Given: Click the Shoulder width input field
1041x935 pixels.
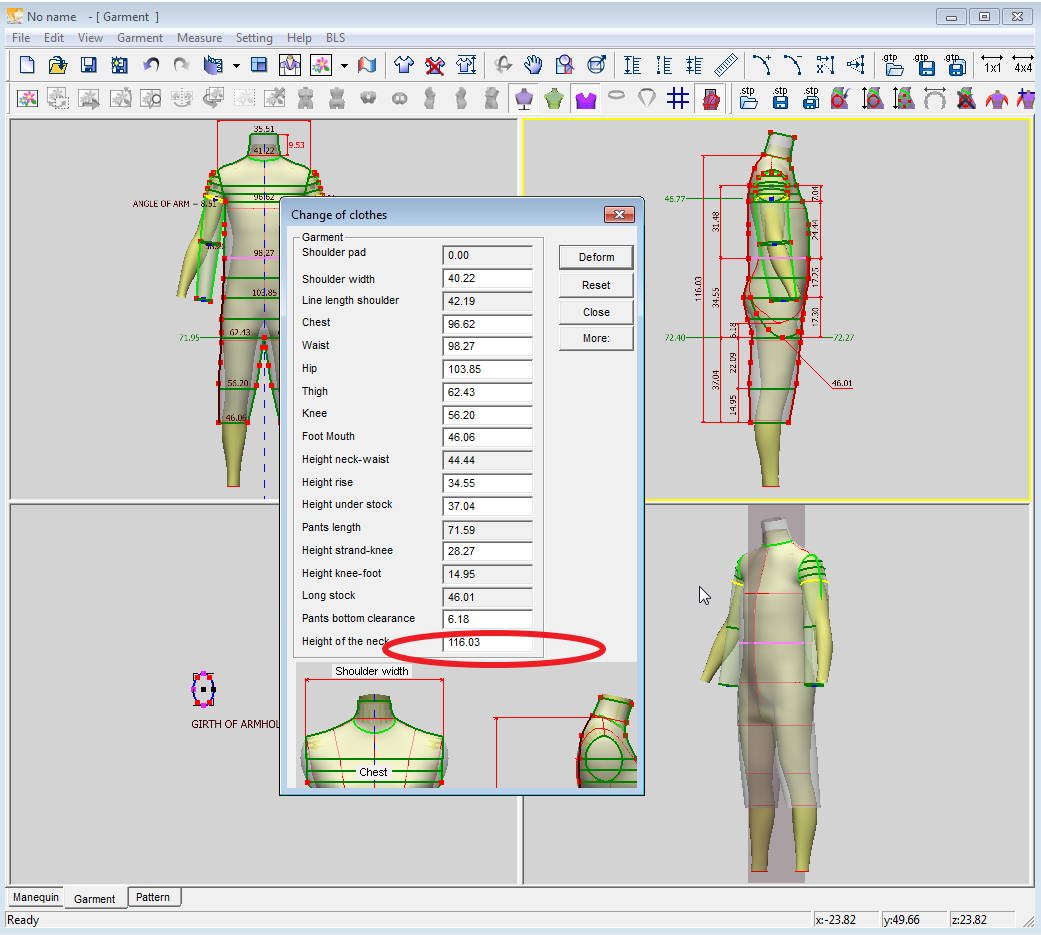Looking at the screenshot, I should [x=487, y=279].
